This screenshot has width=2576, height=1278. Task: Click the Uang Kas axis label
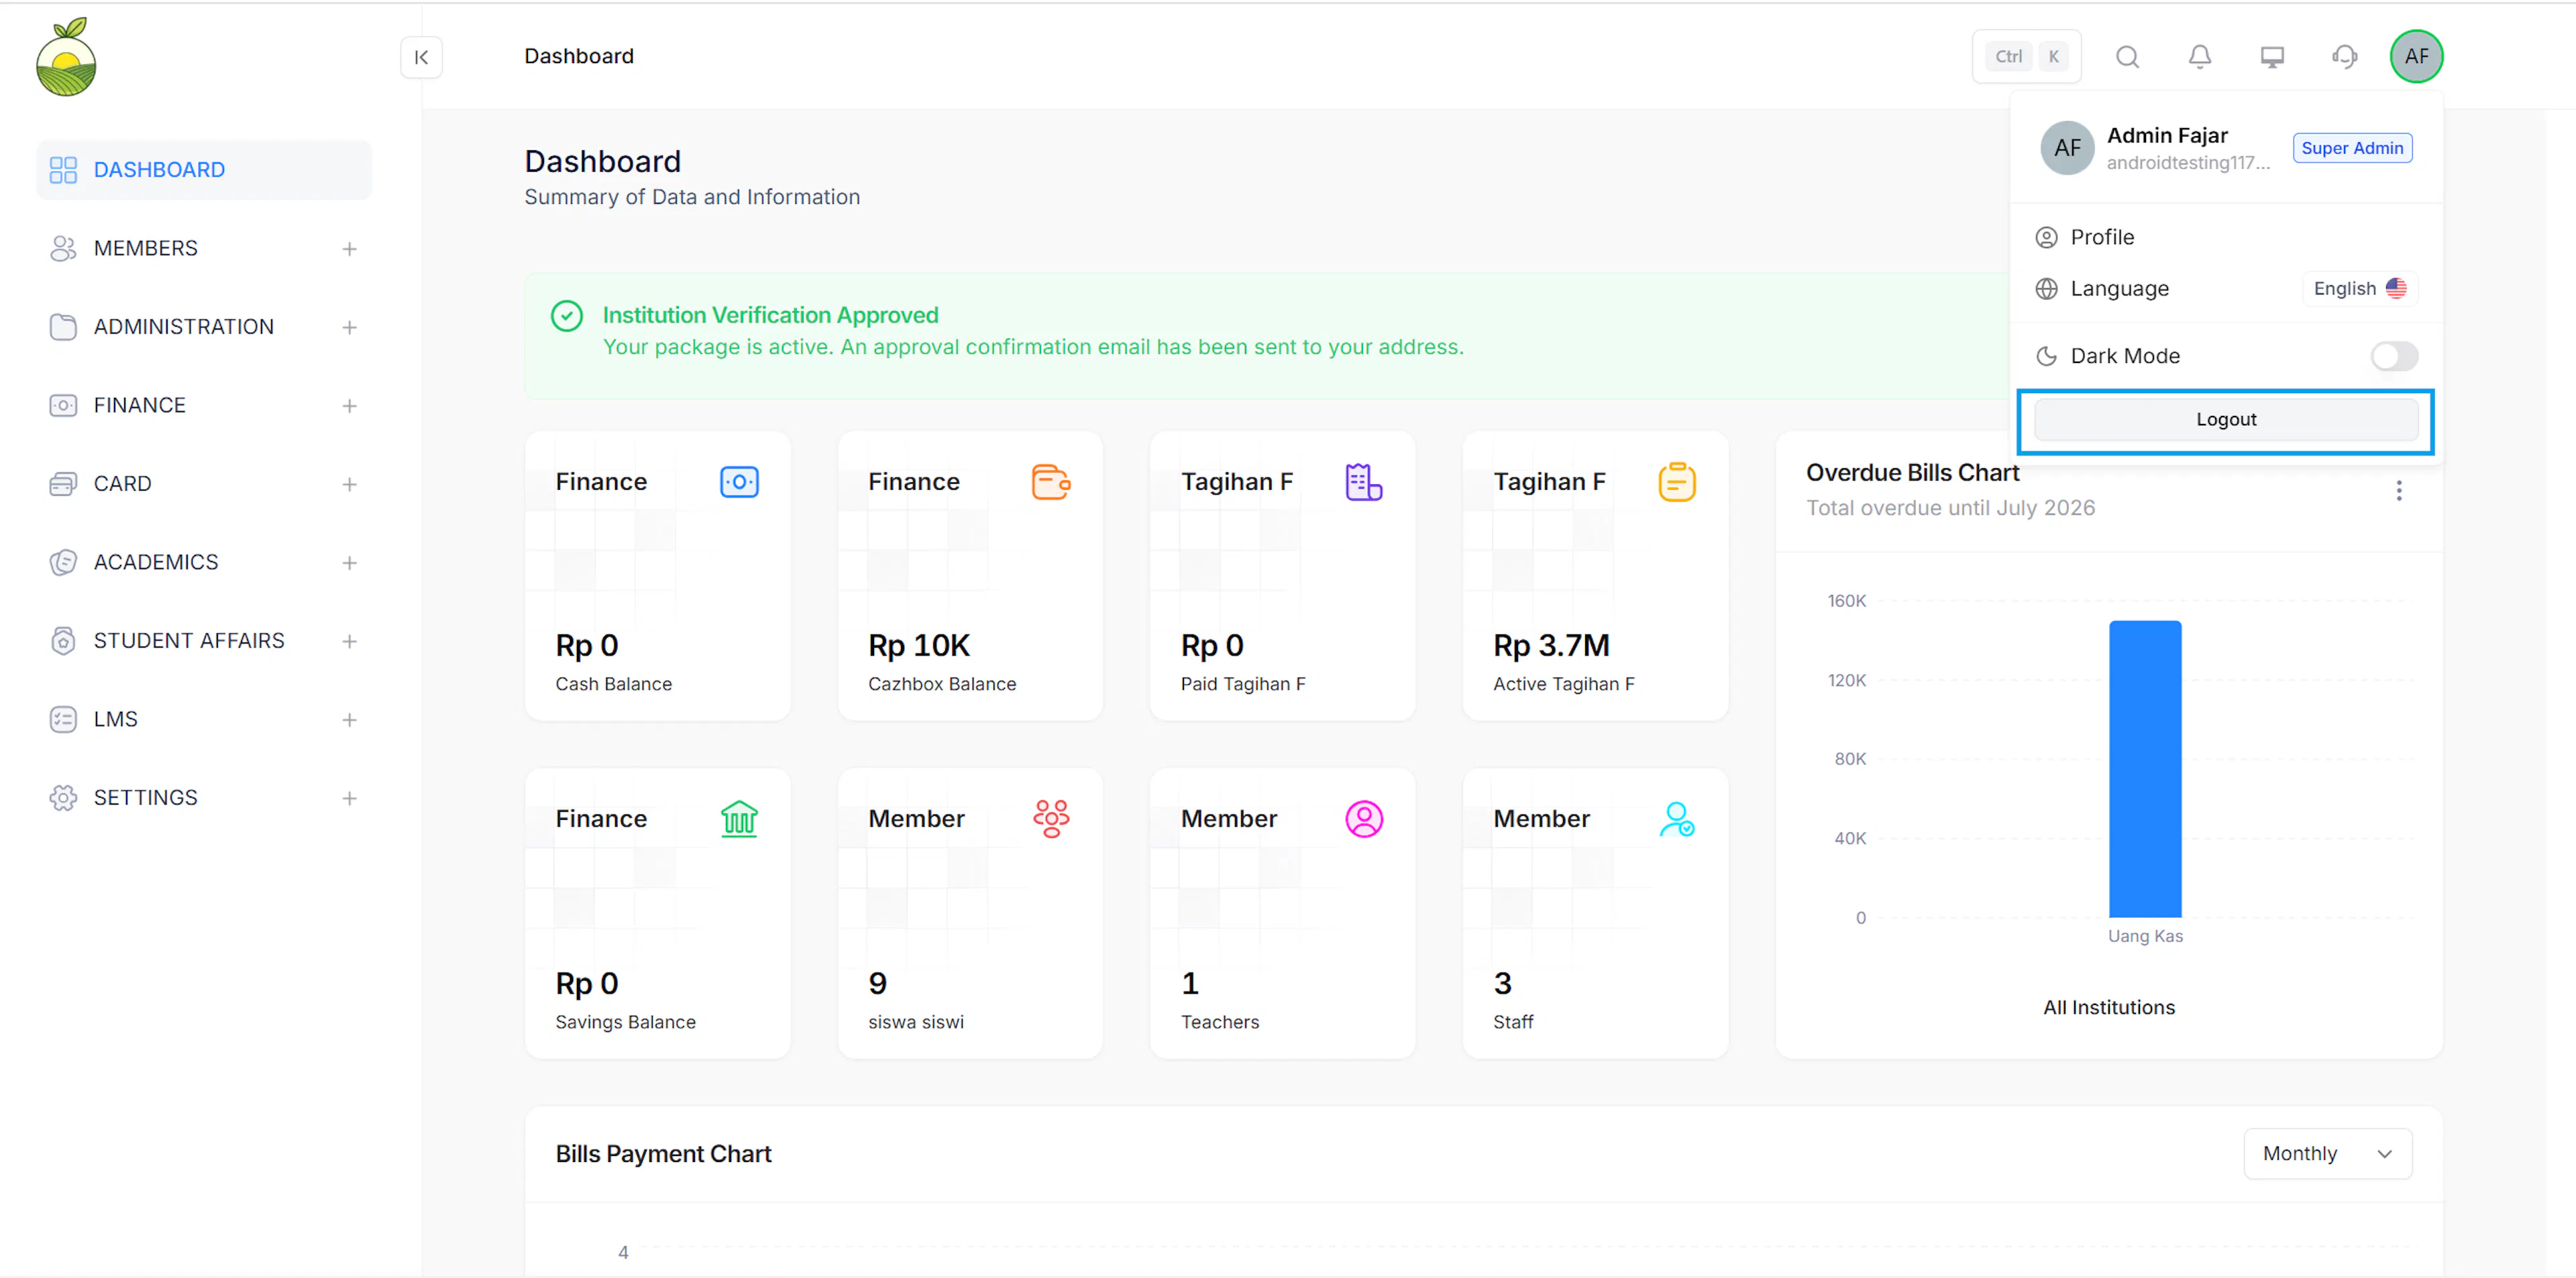[2145, 936]
